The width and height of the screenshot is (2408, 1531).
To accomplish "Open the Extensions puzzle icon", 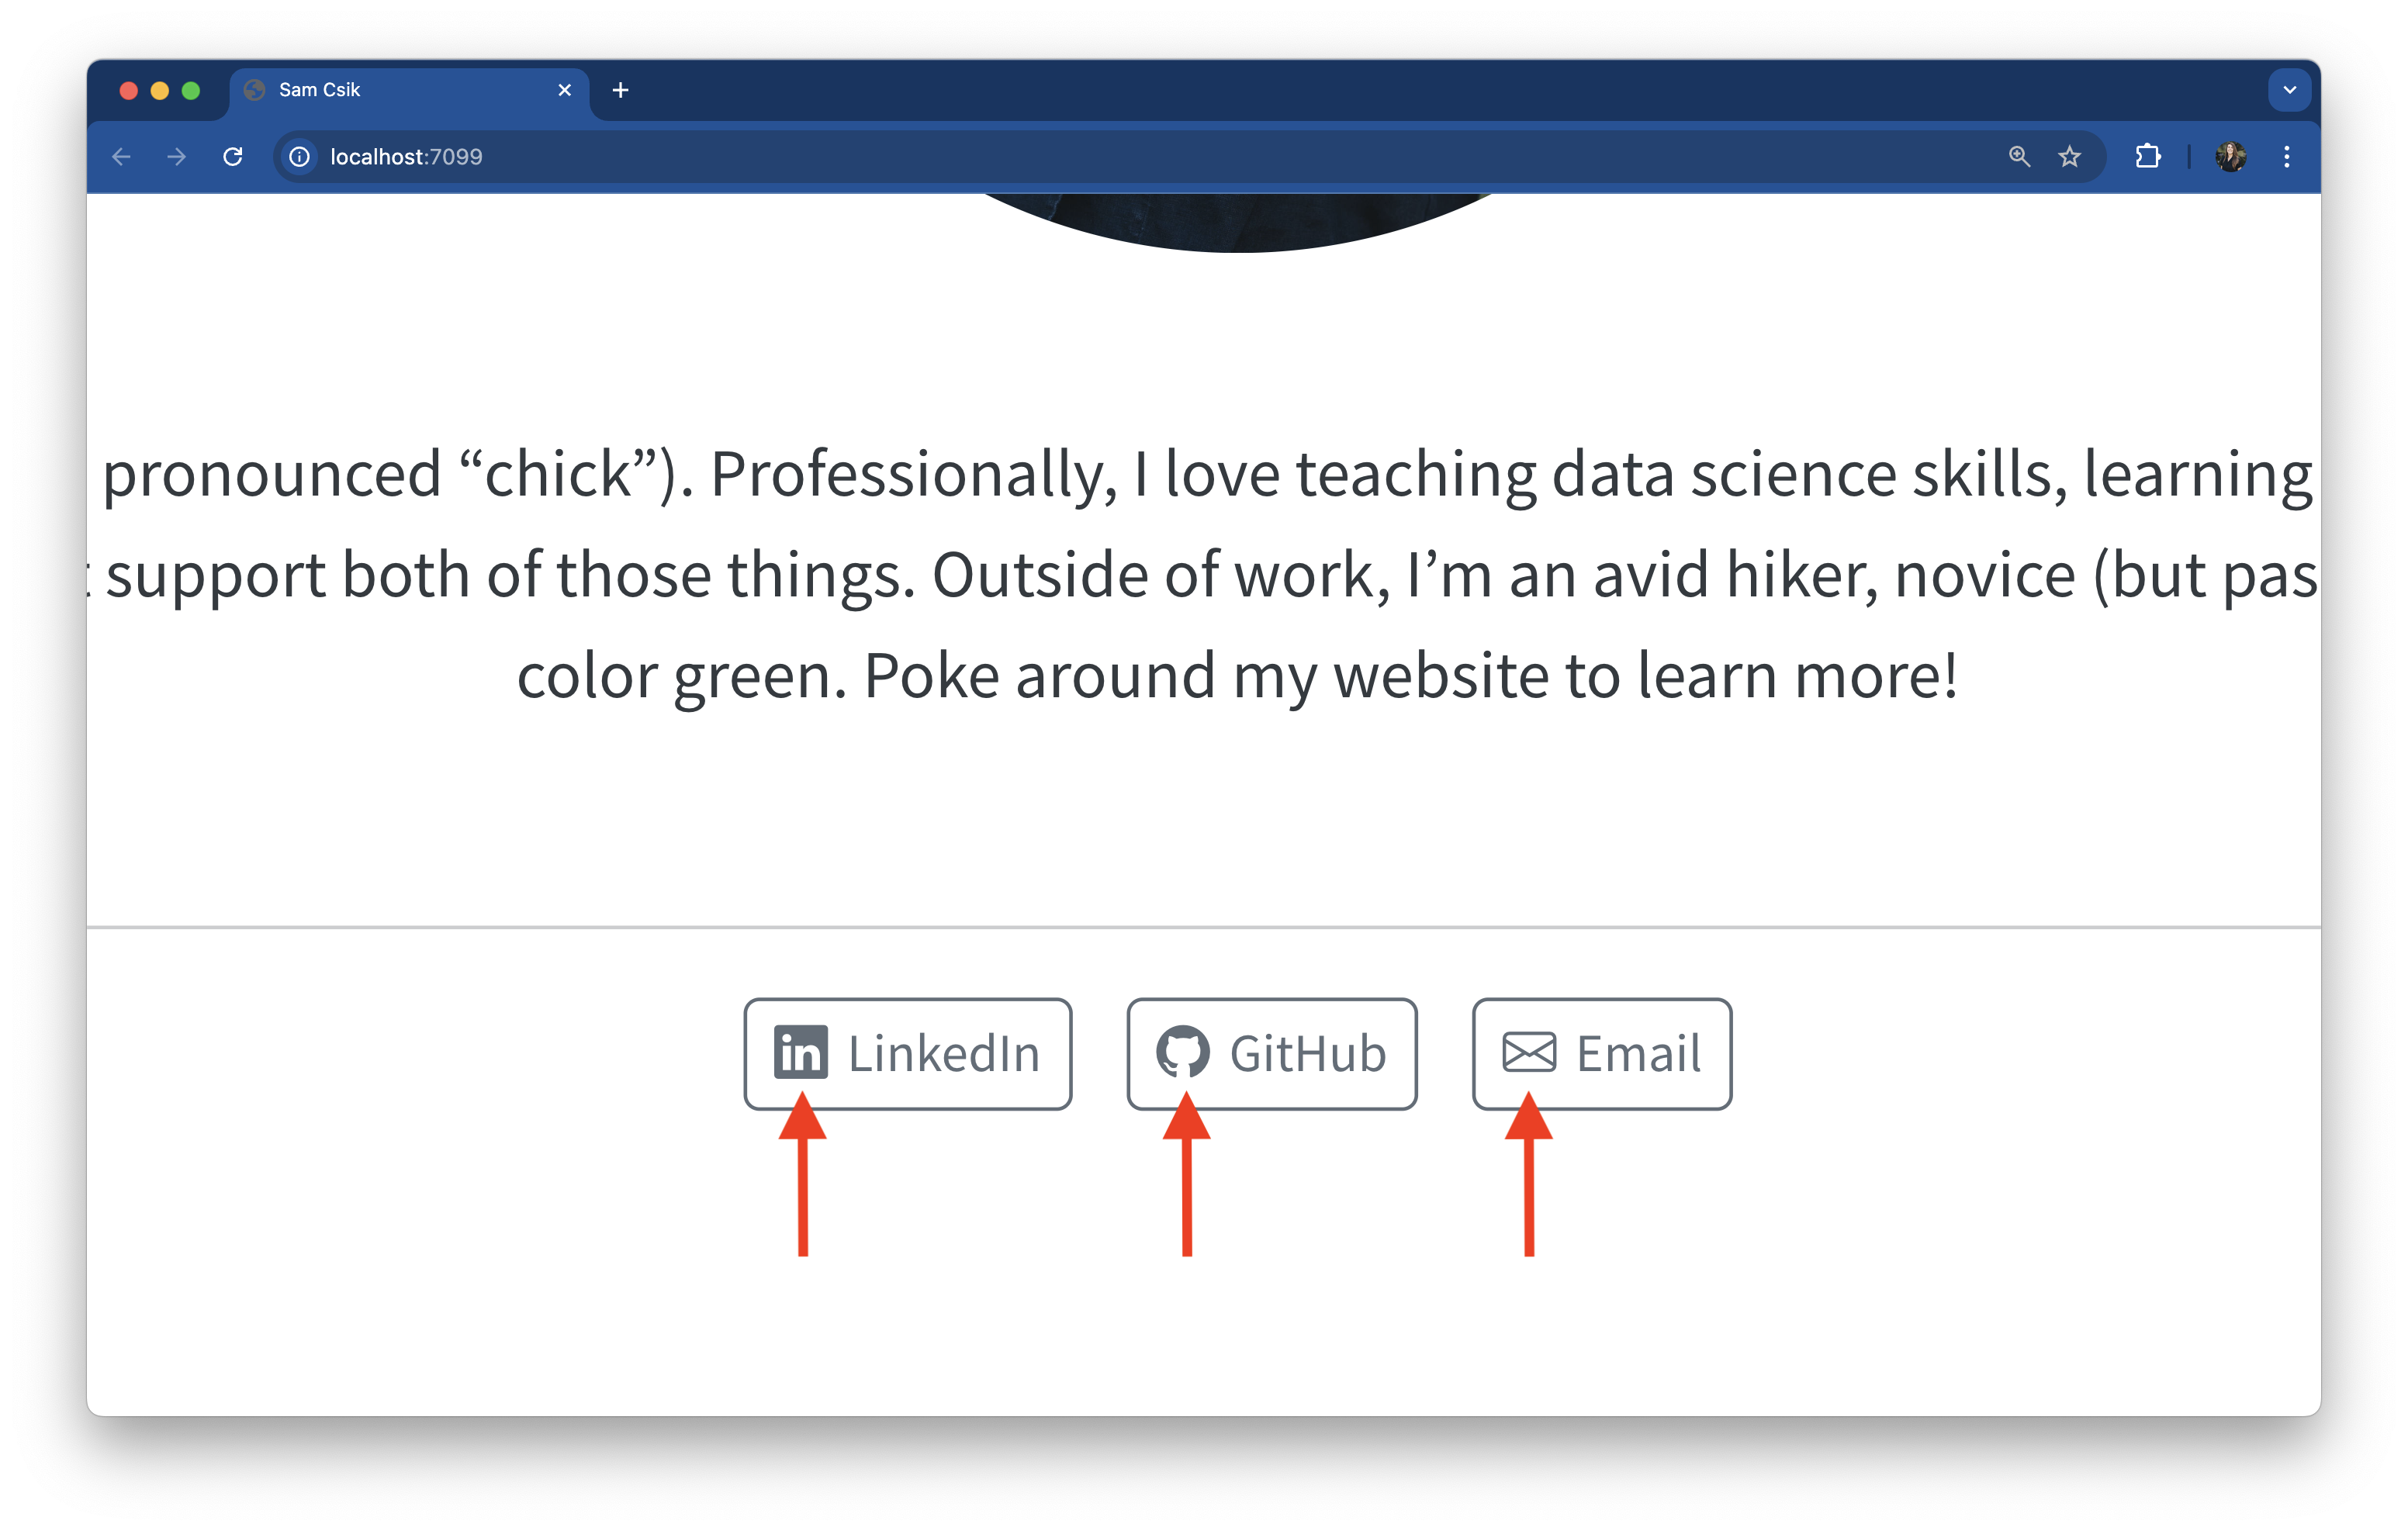I will pos(2147,157).
